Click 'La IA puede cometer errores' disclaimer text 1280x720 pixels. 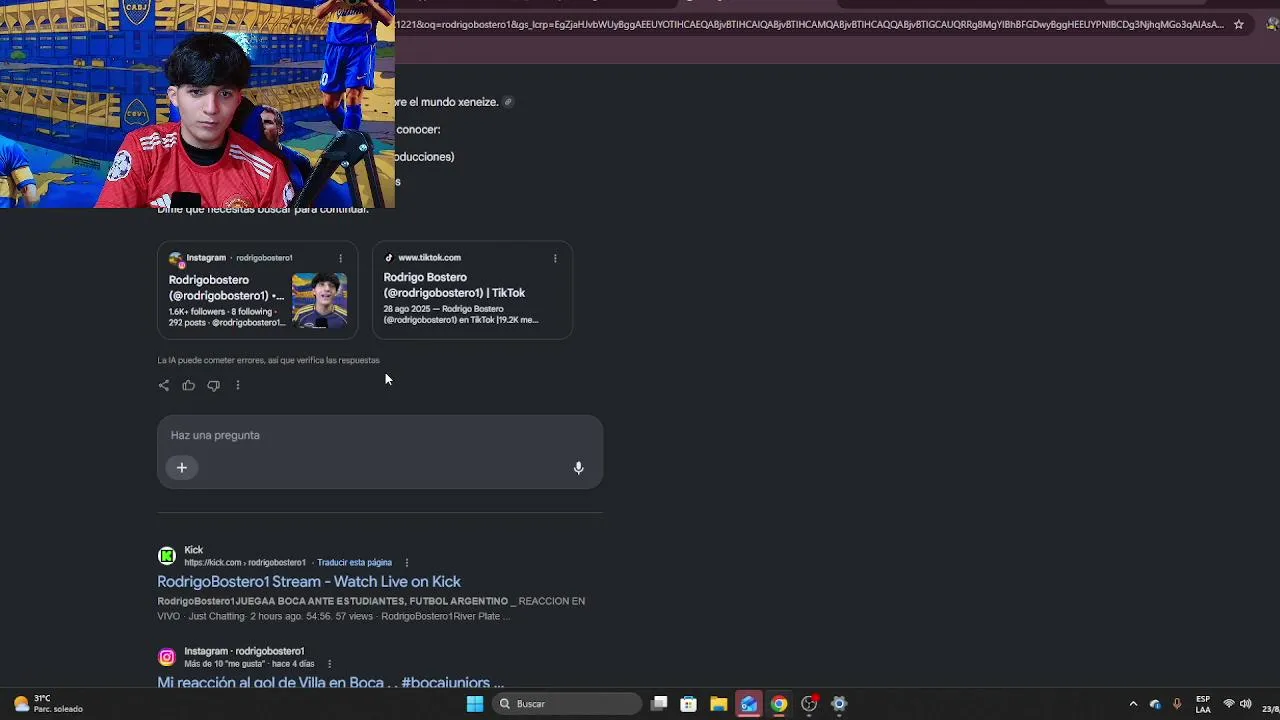click(x=268, y=360)
